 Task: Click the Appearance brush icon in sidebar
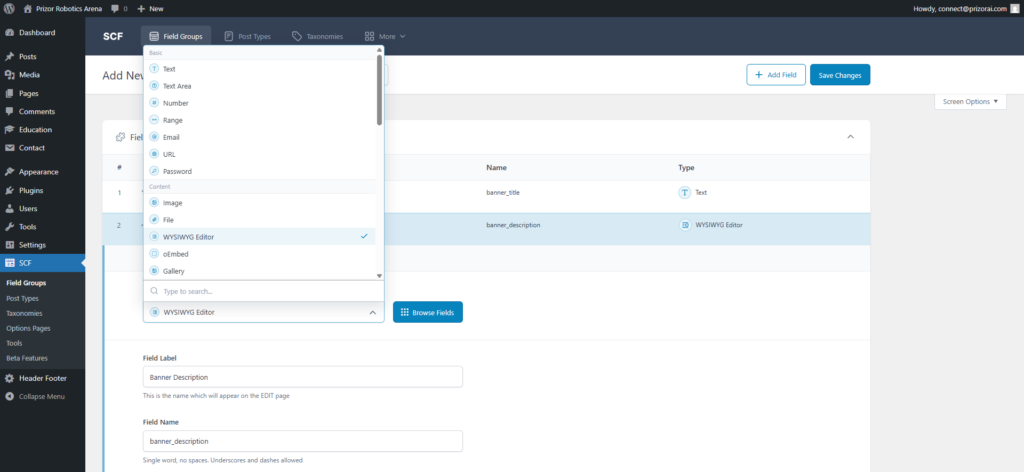9,172
